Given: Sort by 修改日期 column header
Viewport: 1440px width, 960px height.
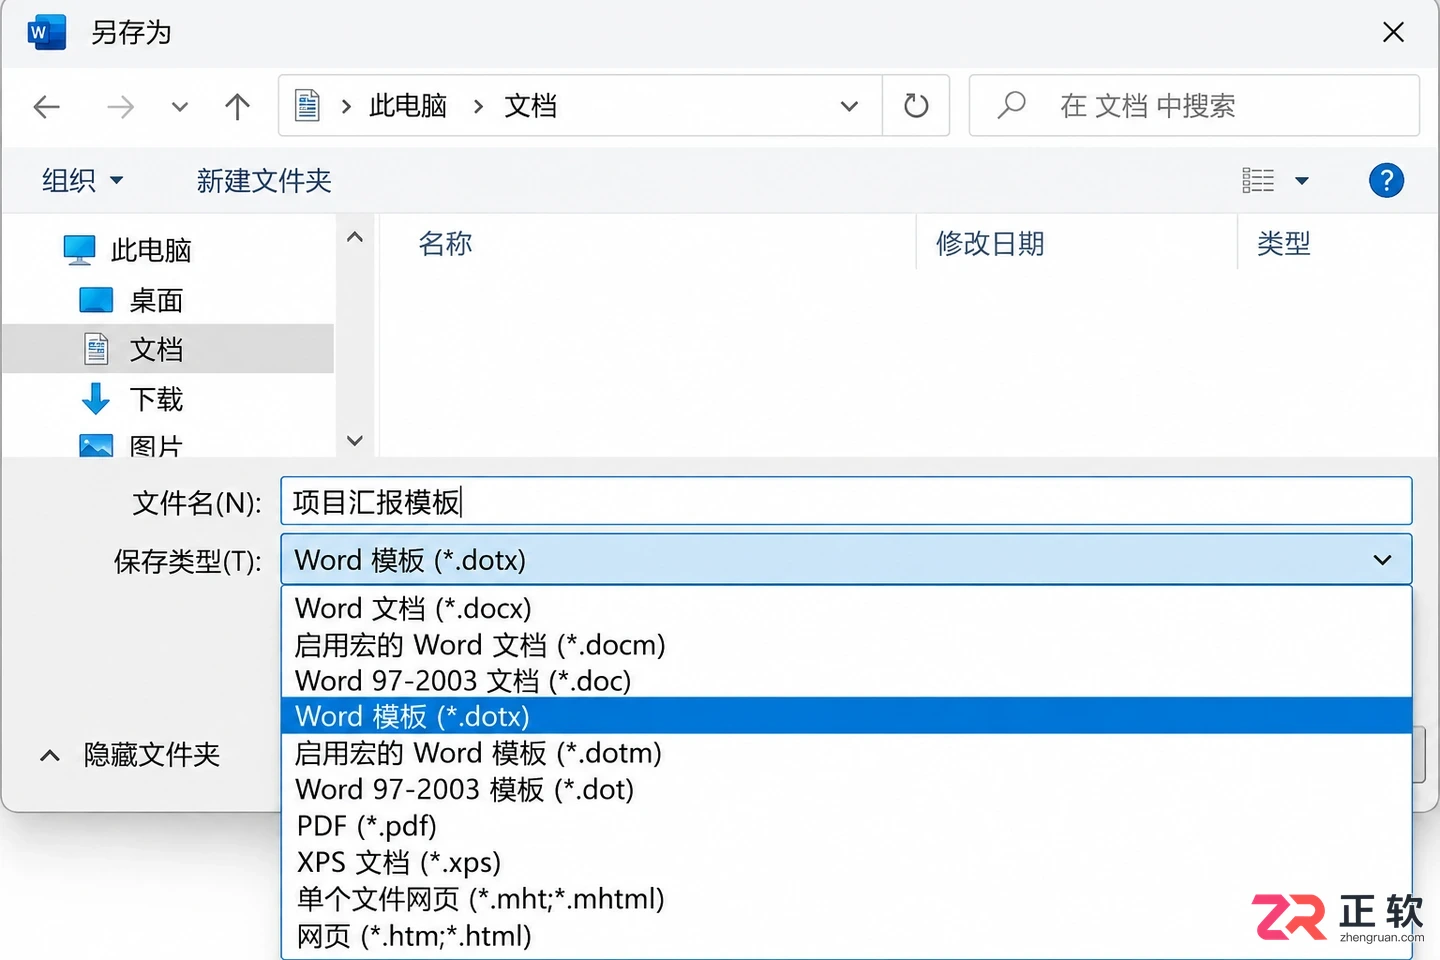Looking at the screenshot, I should (990, 243).
